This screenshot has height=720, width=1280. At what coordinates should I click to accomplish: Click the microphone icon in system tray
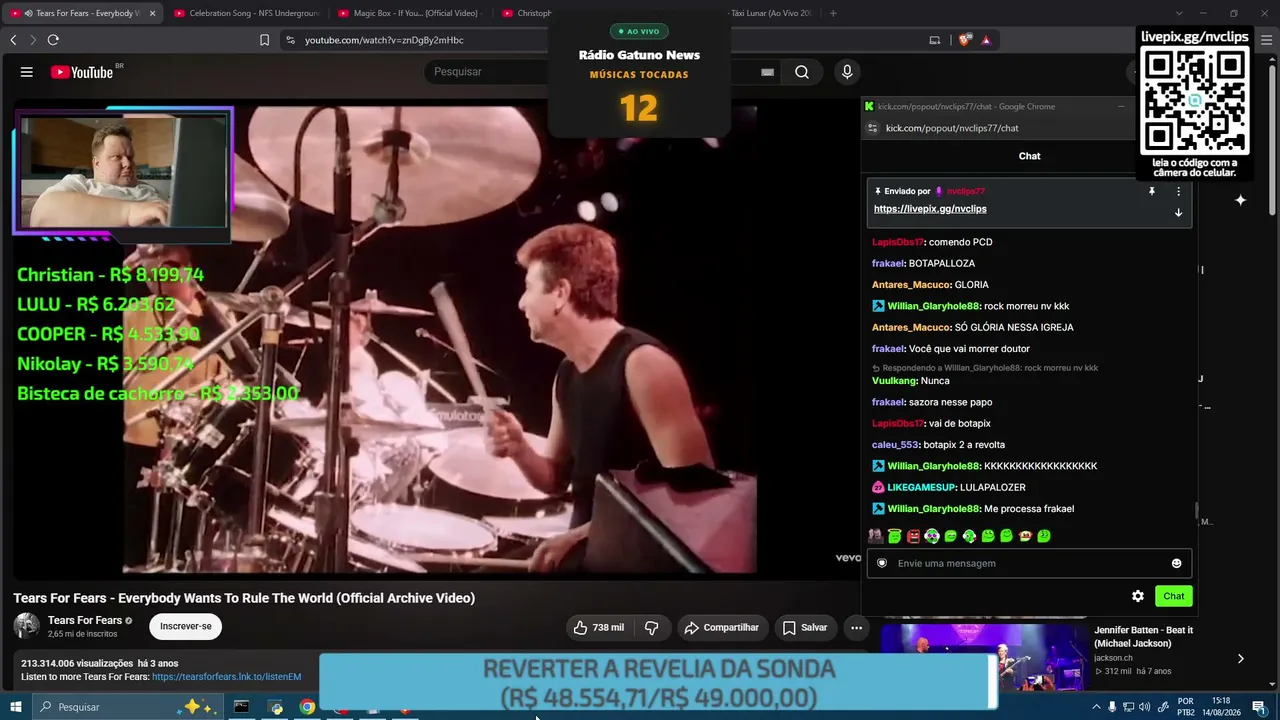1112,707
